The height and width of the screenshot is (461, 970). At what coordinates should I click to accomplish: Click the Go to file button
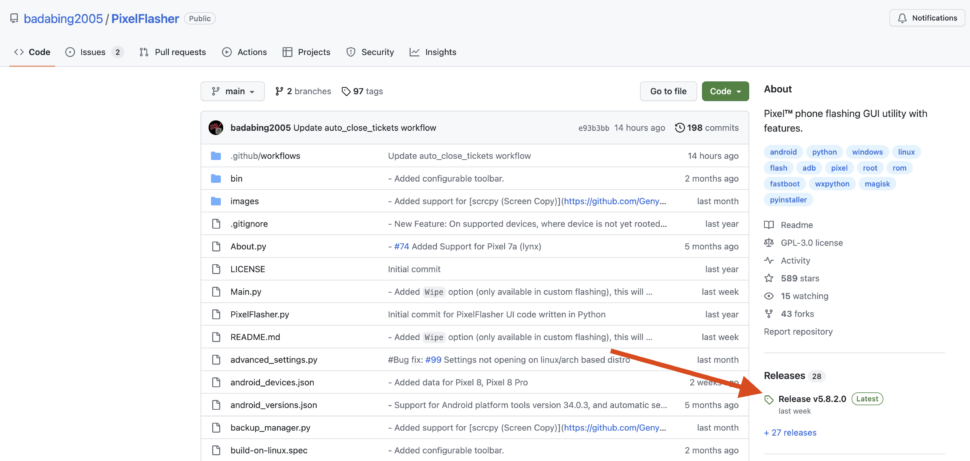668,91
